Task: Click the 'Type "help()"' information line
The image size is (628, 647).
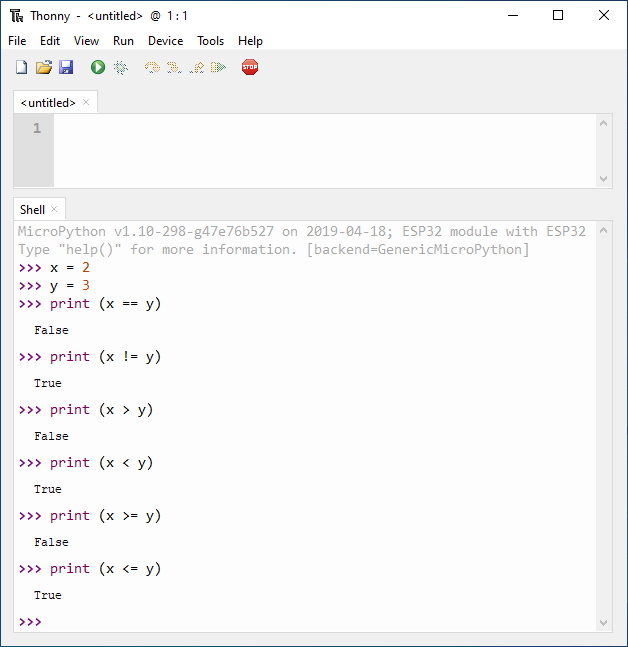Action: [x=273, y=249]
